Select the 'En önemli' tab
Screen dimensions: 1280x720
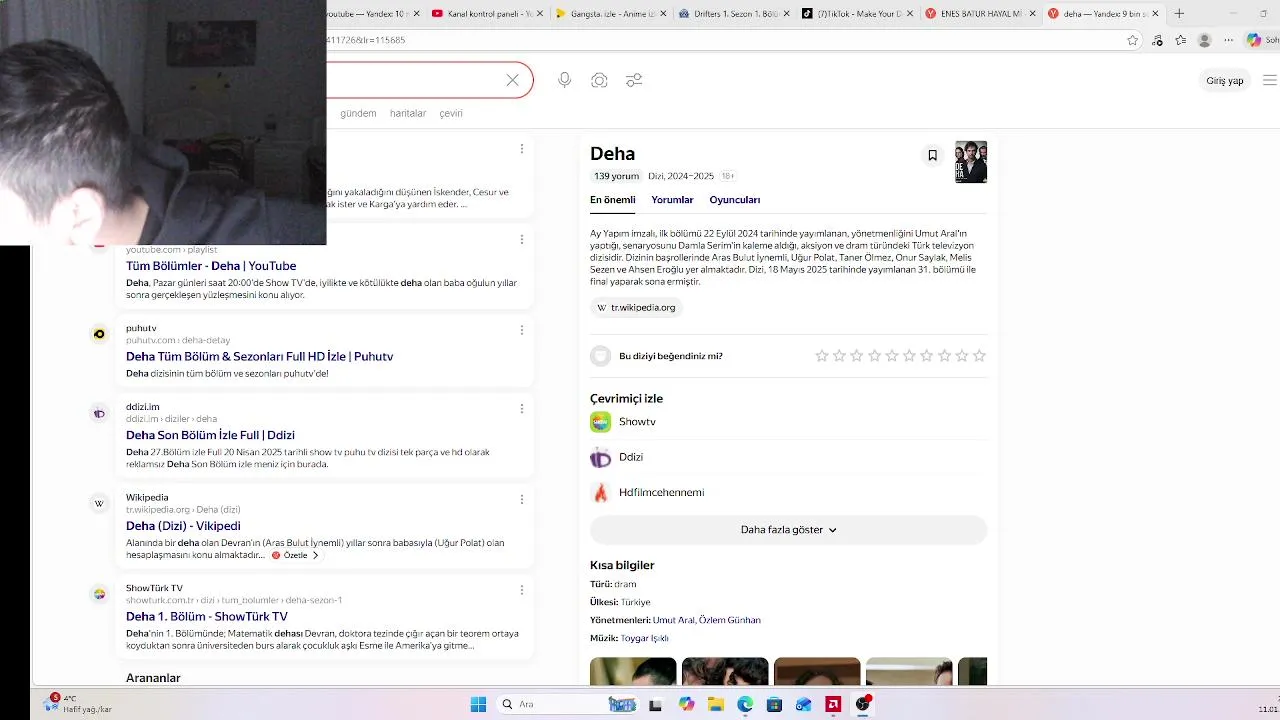612,200
